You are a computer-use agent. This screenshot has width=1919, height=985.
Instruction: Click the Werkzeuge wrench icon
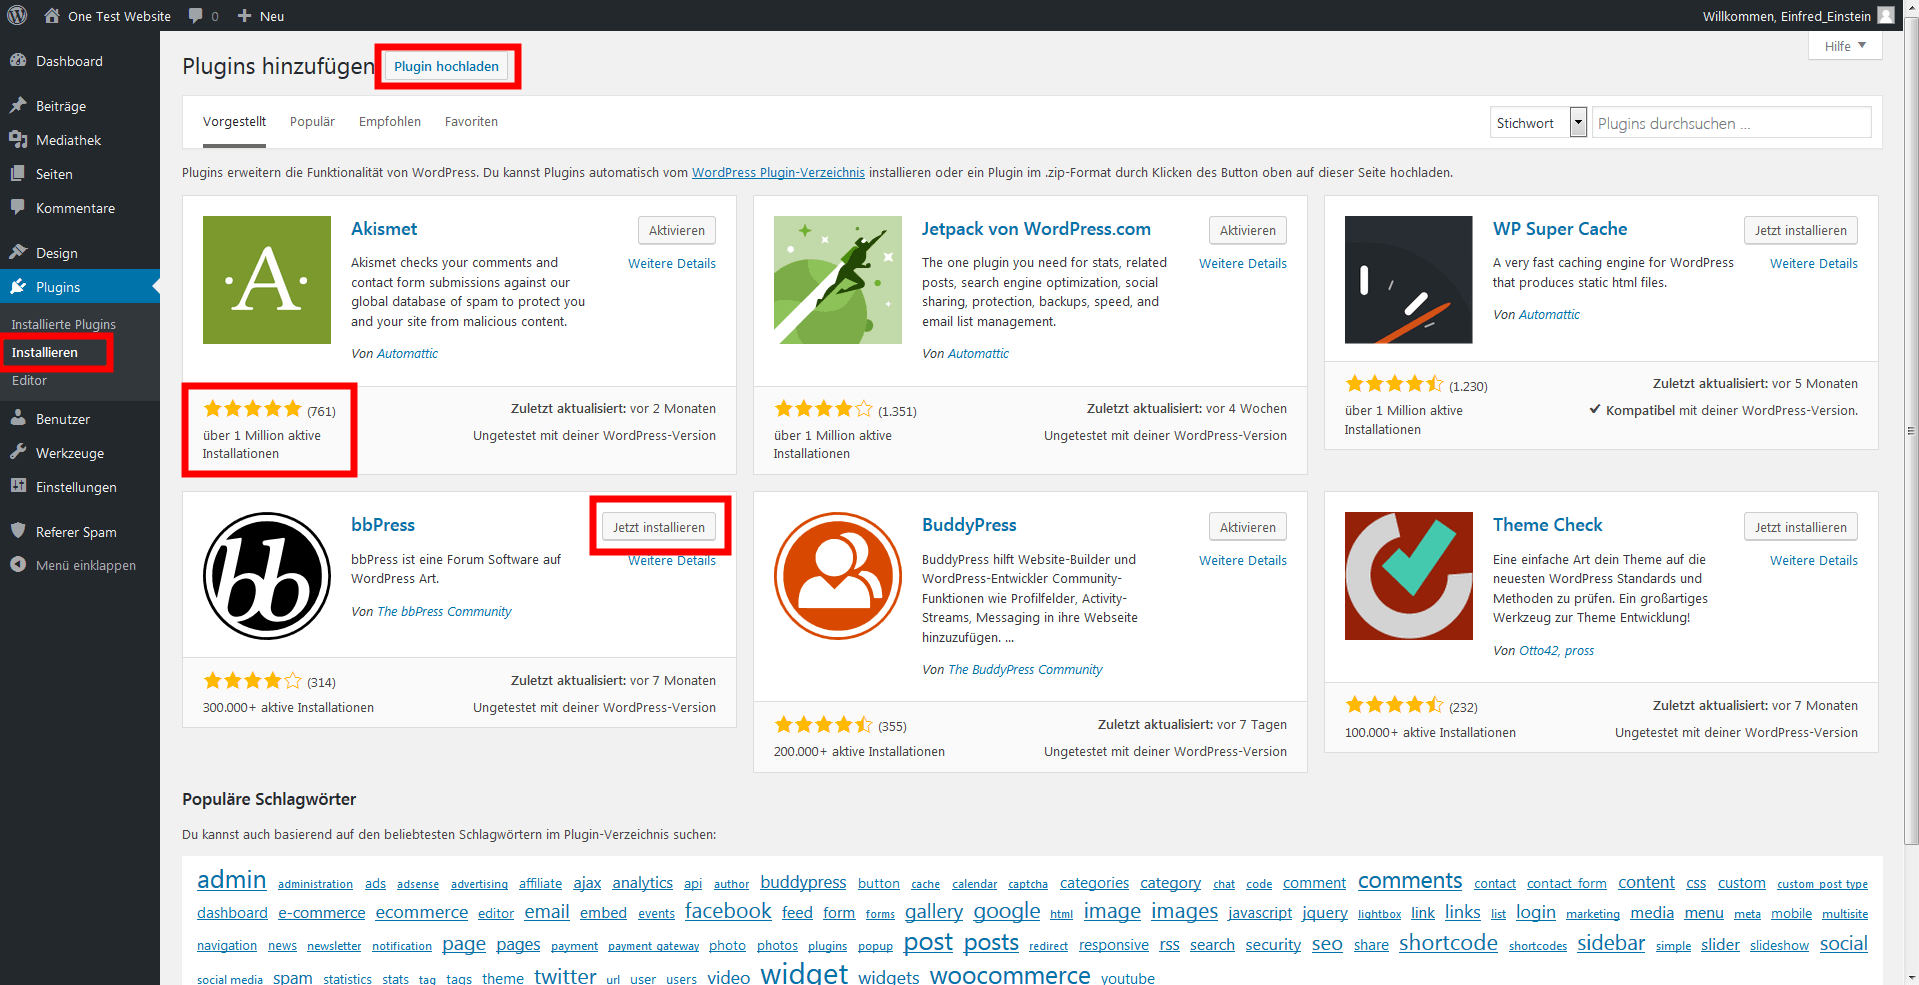18,452
